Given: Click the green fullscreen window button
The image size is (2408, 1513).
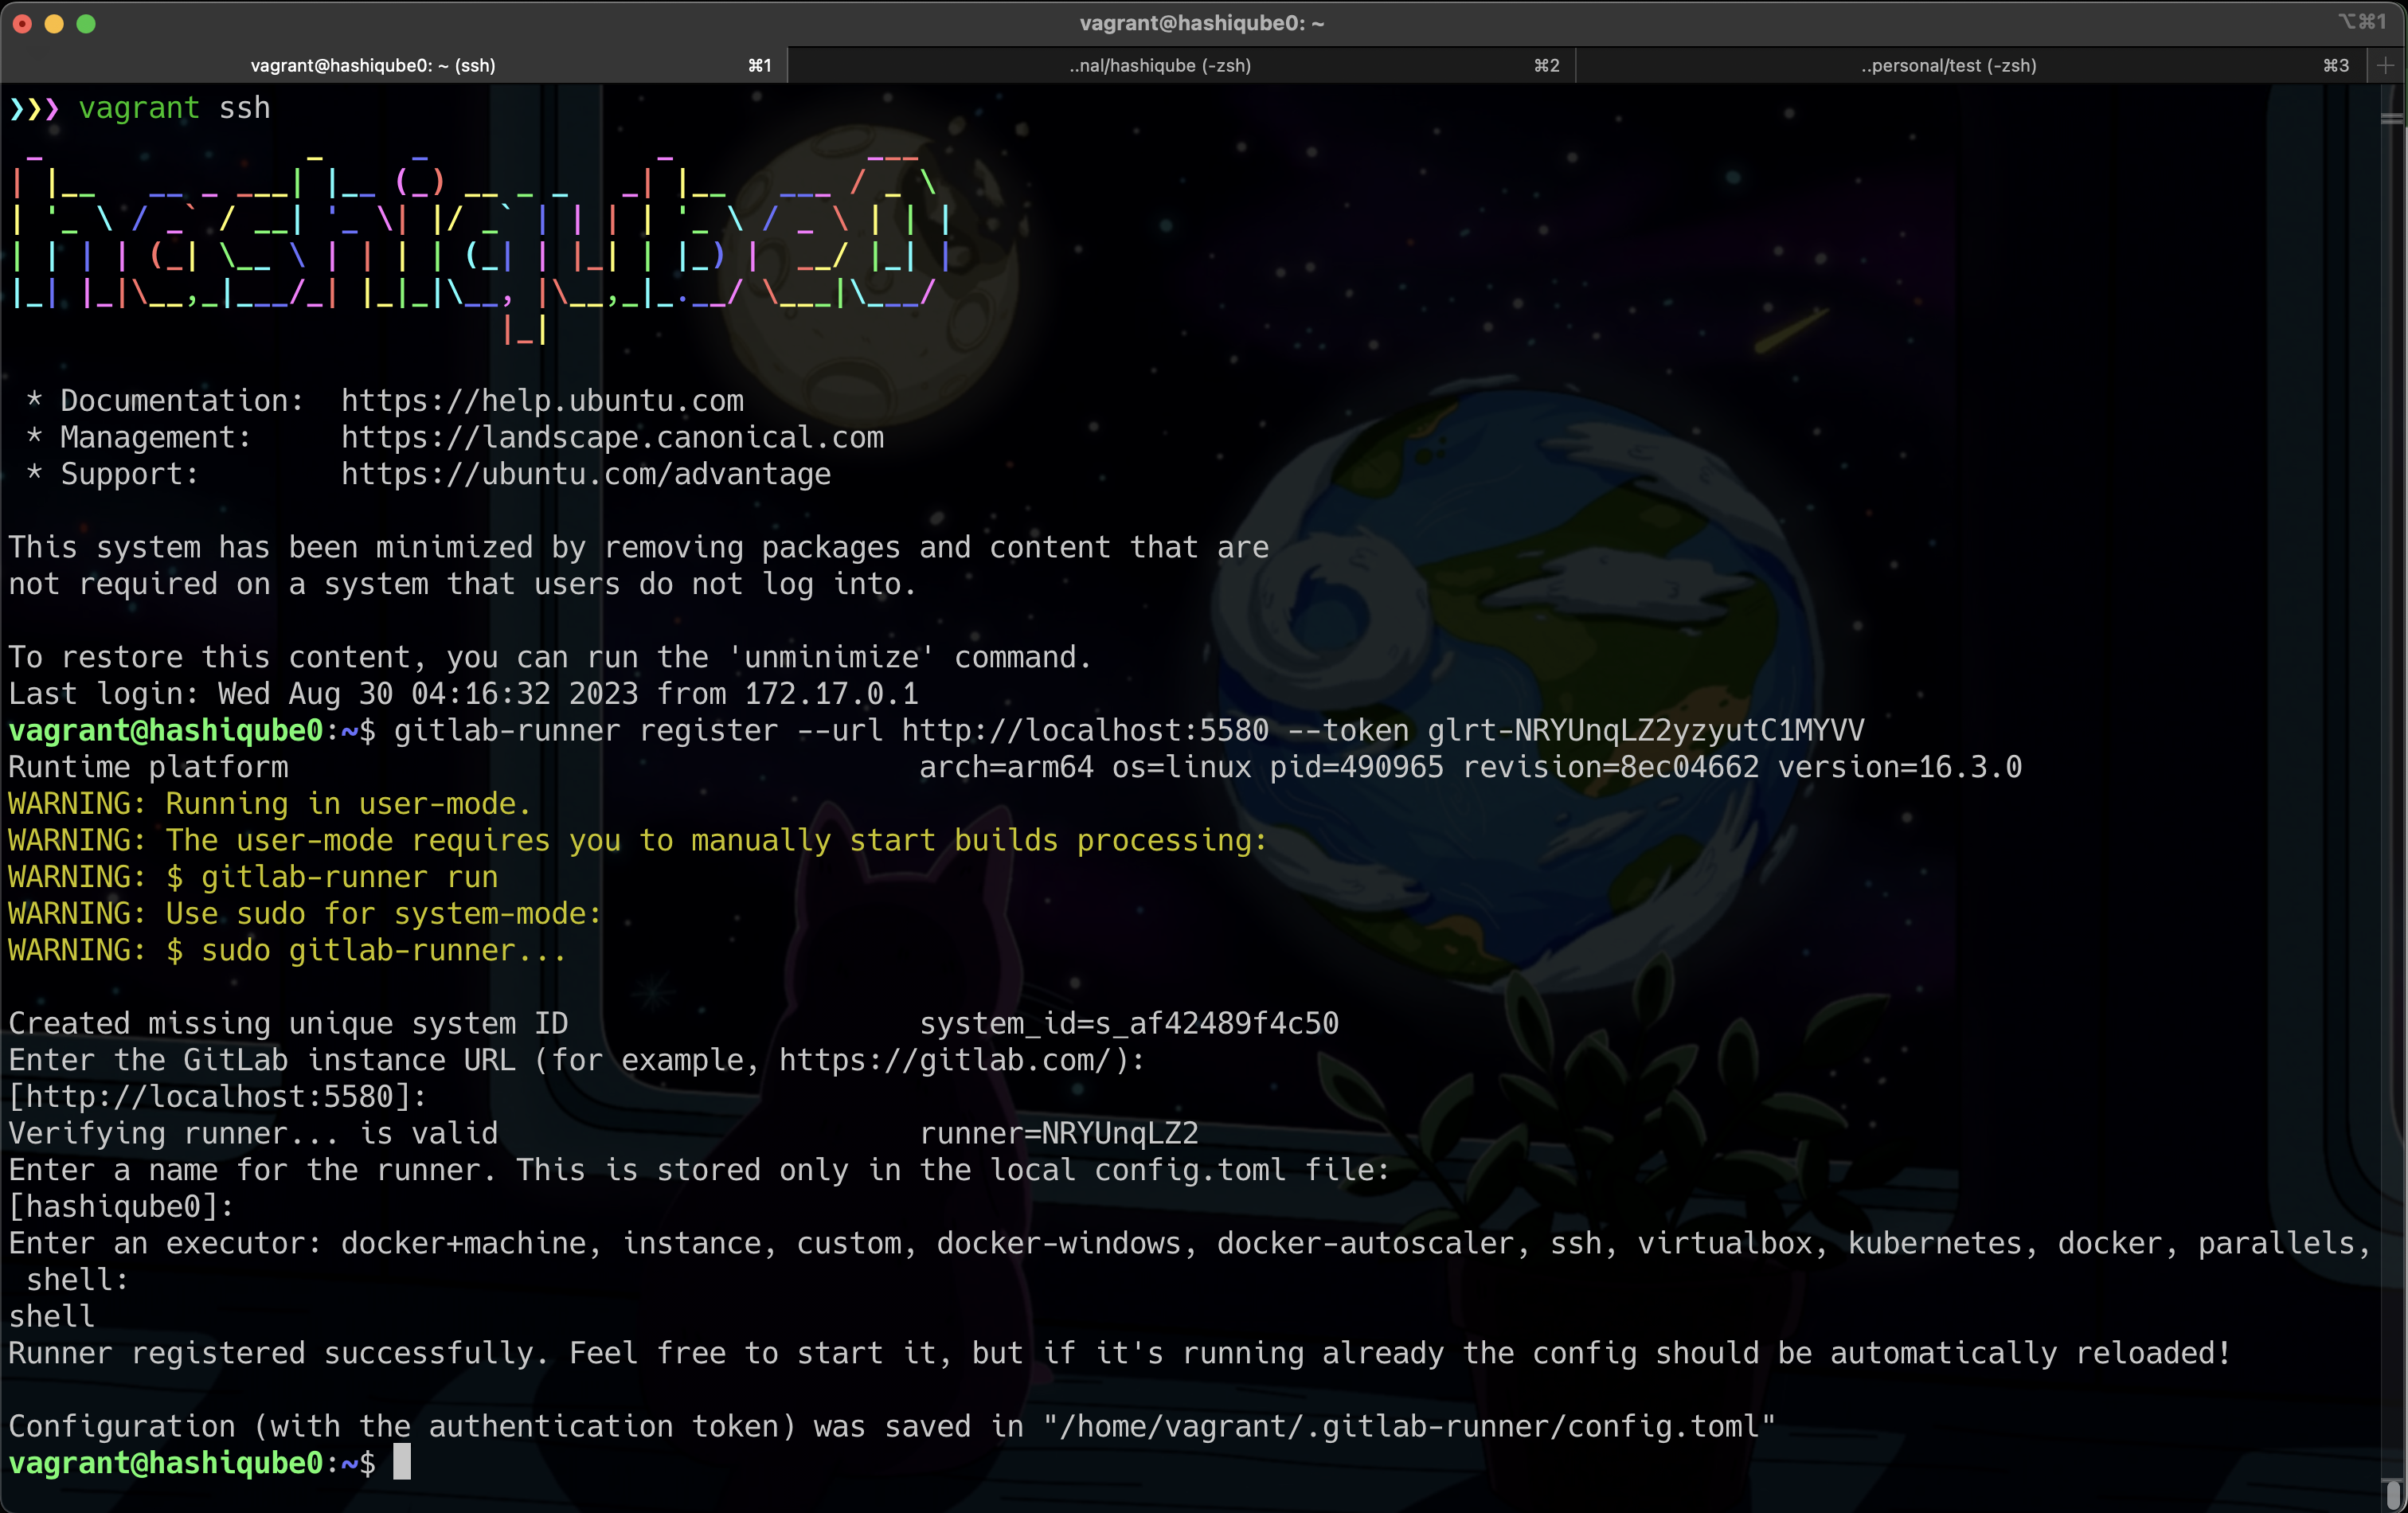Looking at the screenshot, I should (x=86, y=23).
